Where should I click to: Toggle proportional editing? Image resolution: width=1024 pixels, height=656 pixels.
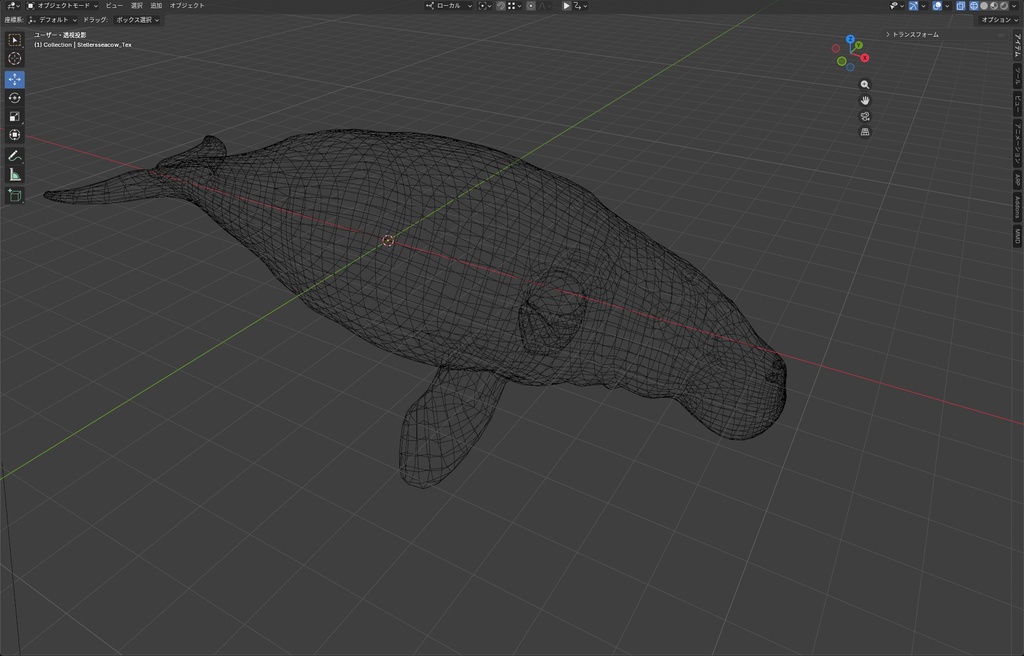point(531,5)
